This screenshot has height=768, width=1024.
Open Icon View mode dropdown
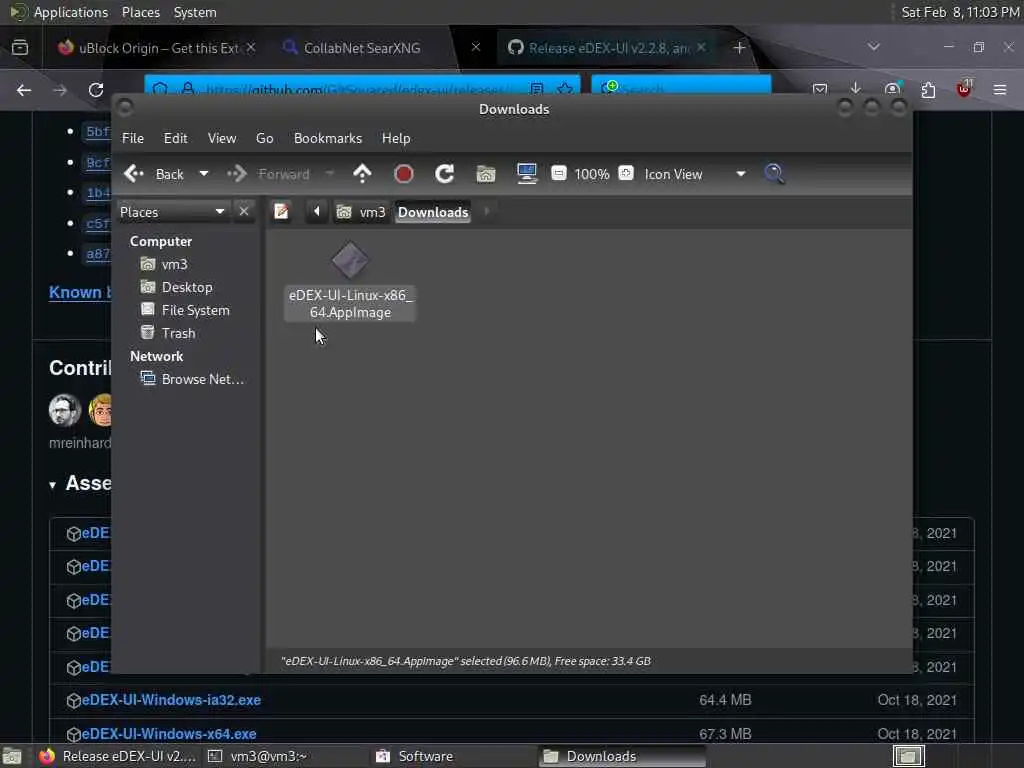[x=694, y=174]
